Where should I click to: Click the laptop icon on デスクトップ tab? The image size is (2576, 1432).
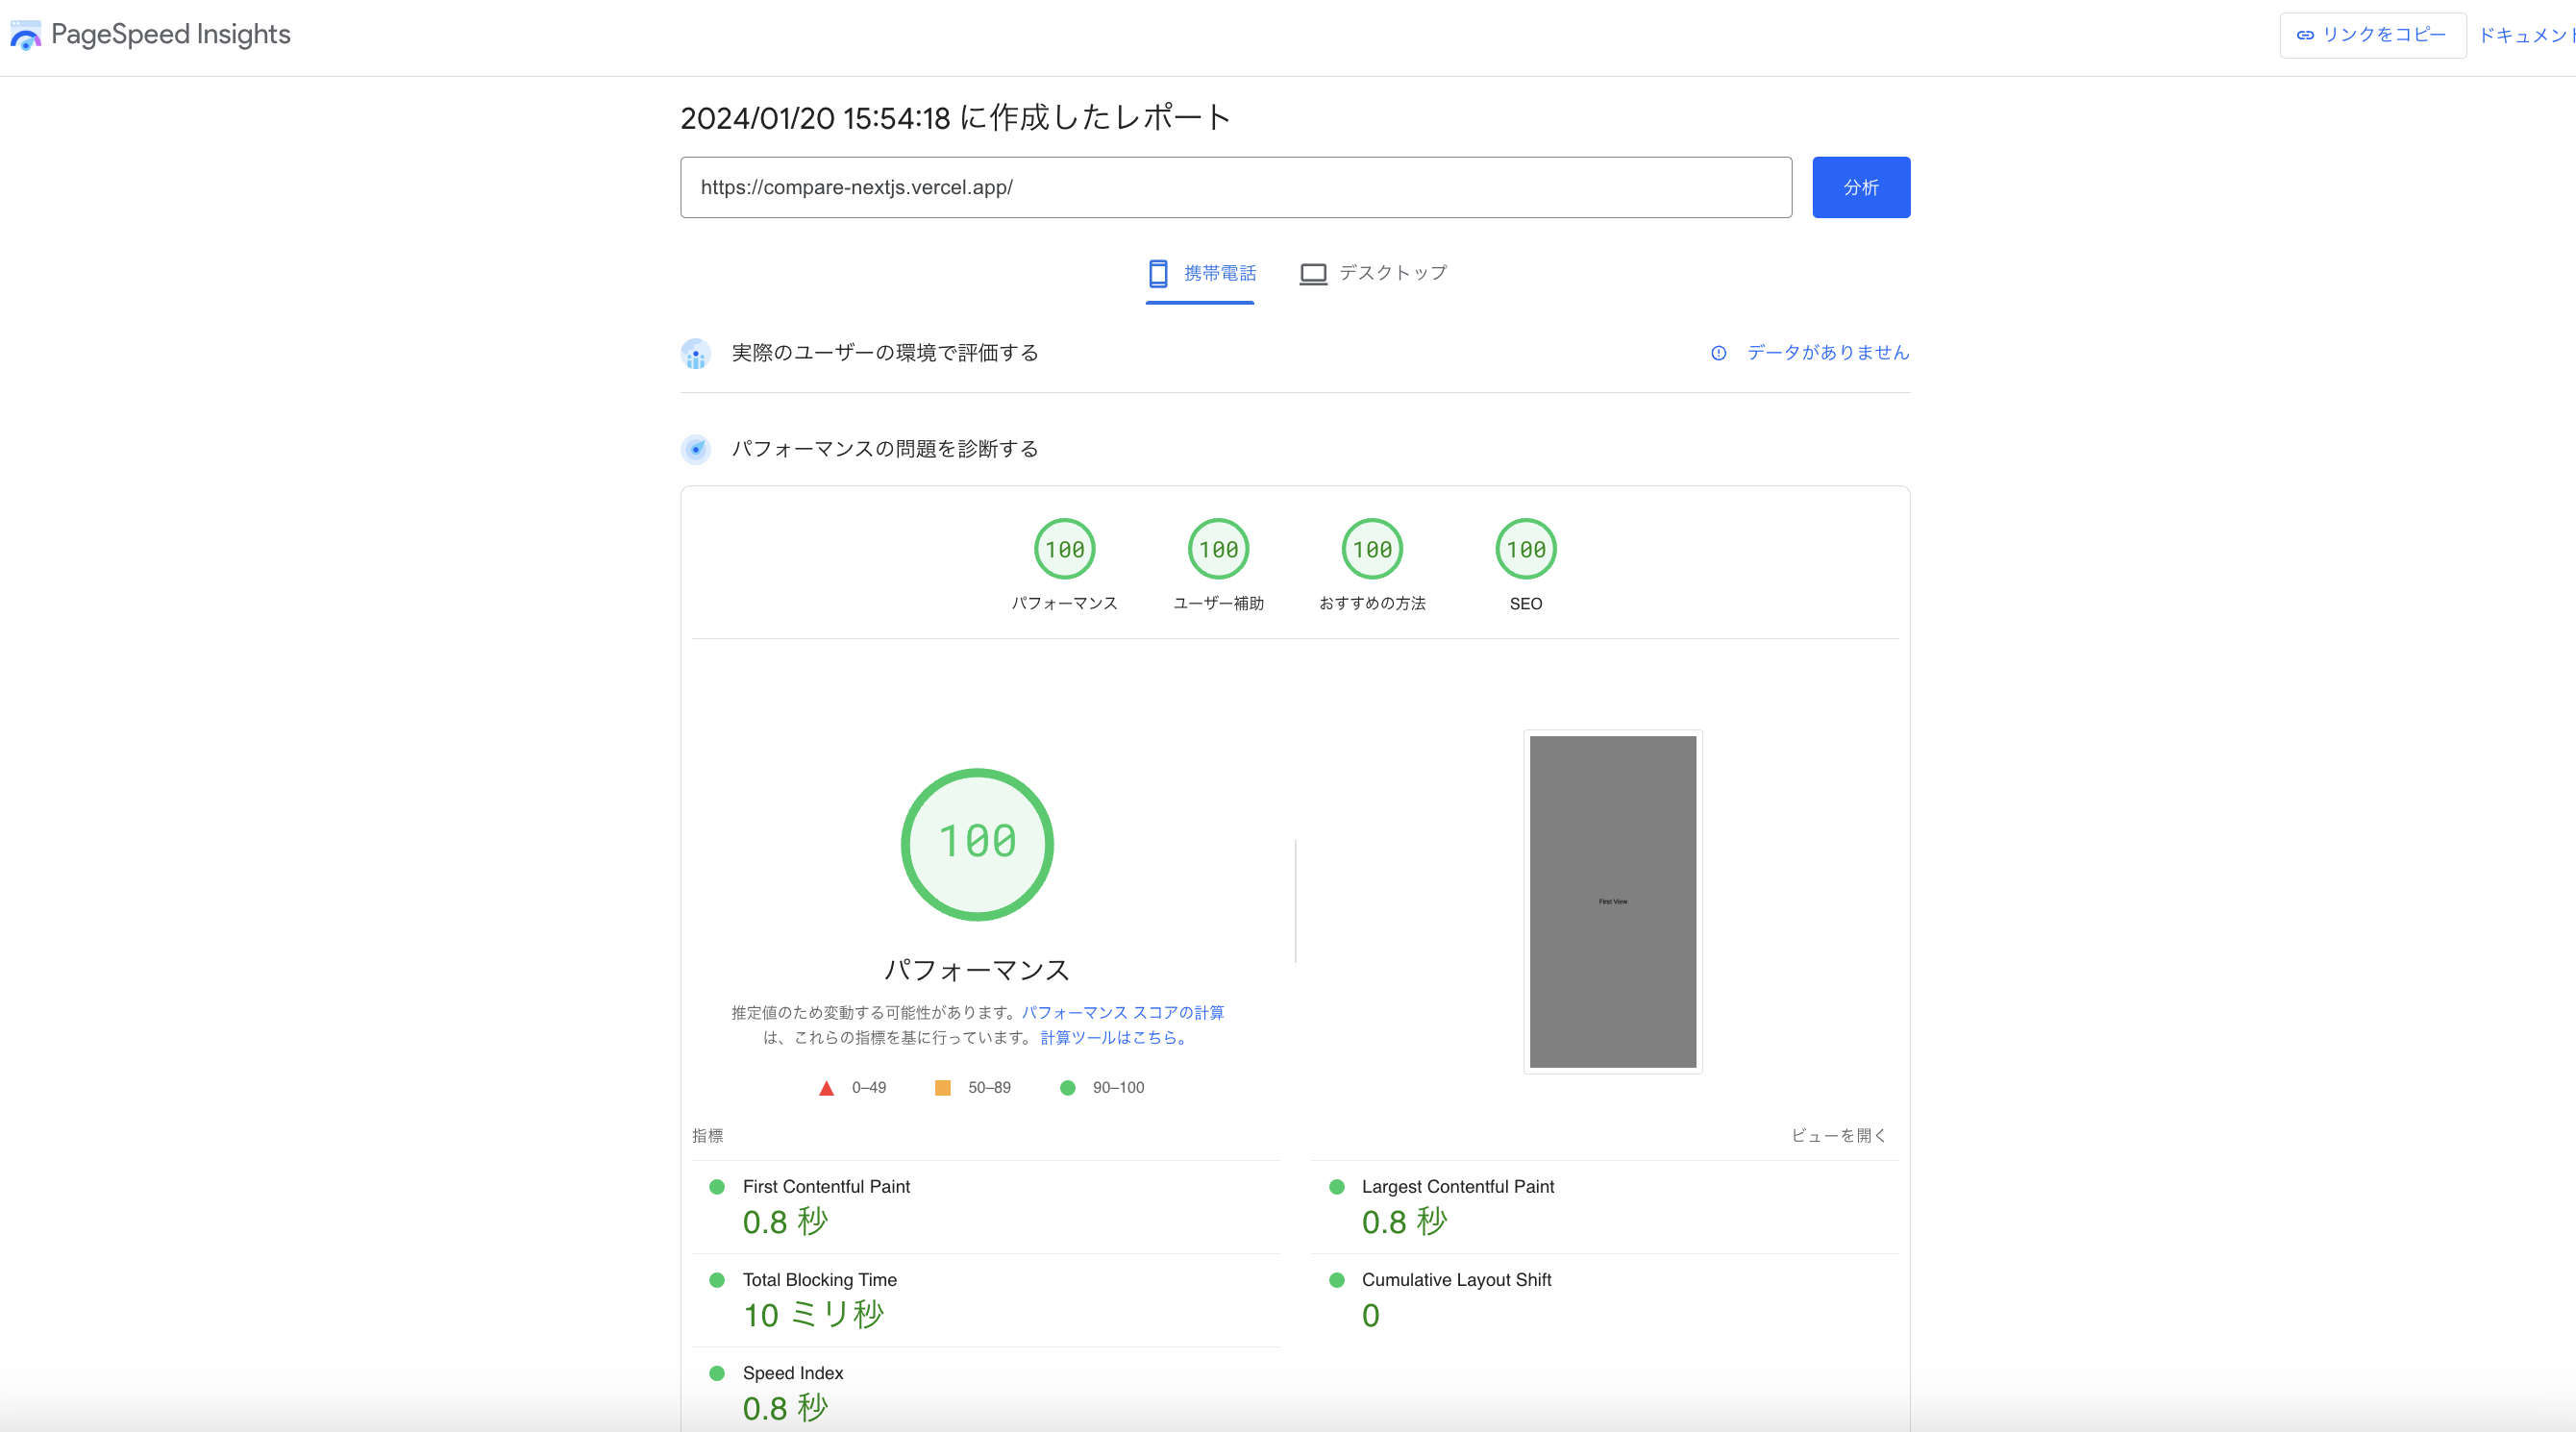(1312, 272)
